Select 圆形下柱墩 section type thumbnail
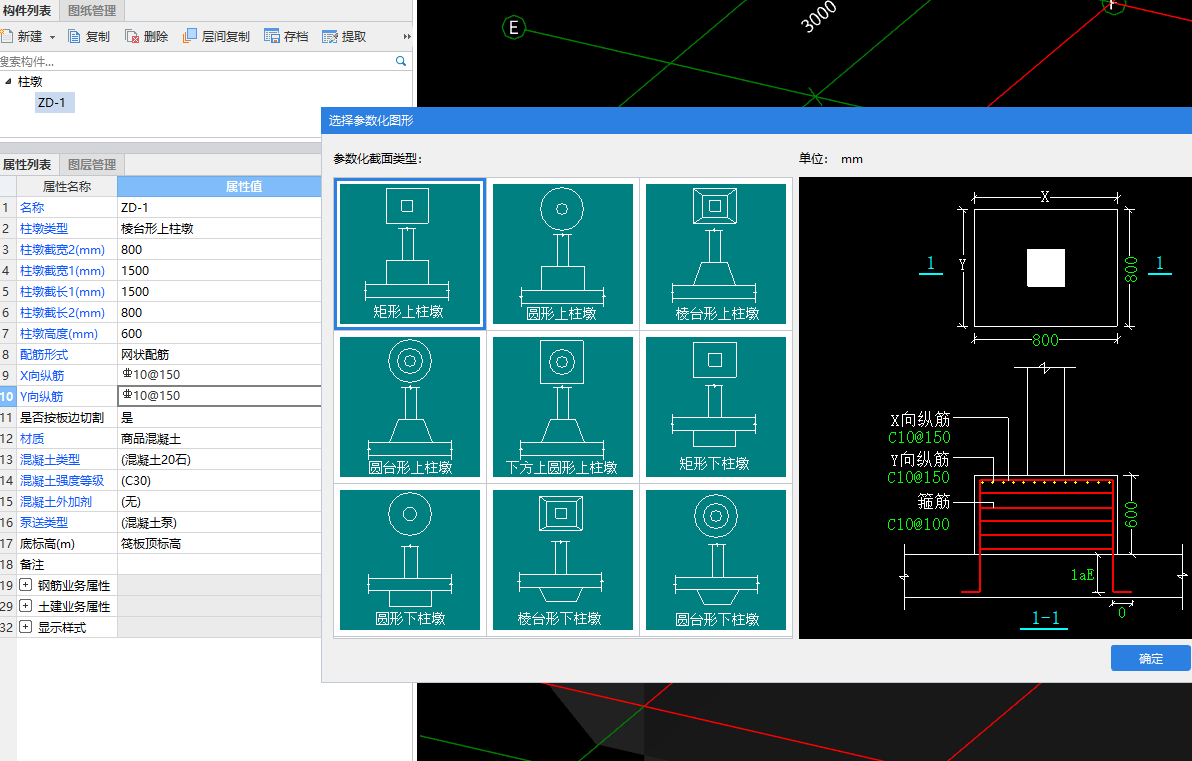The width and height of the screenshot is (1192, 761). tap(410, 560)
